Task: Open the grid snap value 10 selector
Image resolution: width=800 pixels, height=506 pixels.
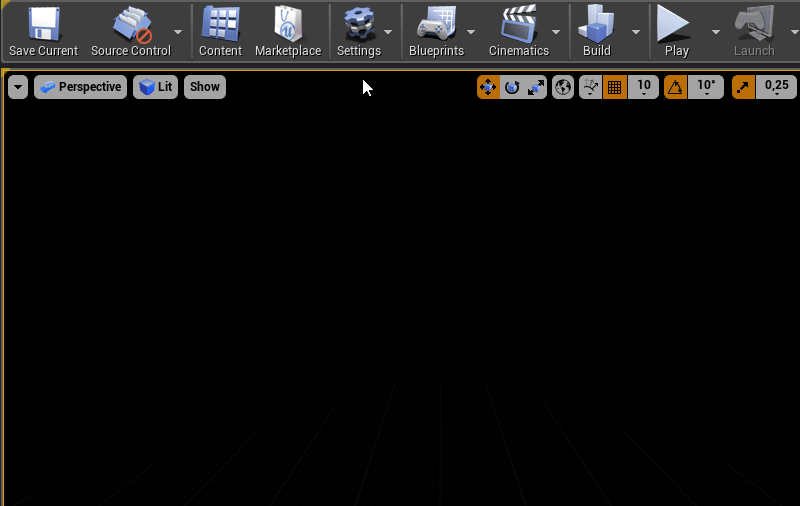Action: (643, 87)
